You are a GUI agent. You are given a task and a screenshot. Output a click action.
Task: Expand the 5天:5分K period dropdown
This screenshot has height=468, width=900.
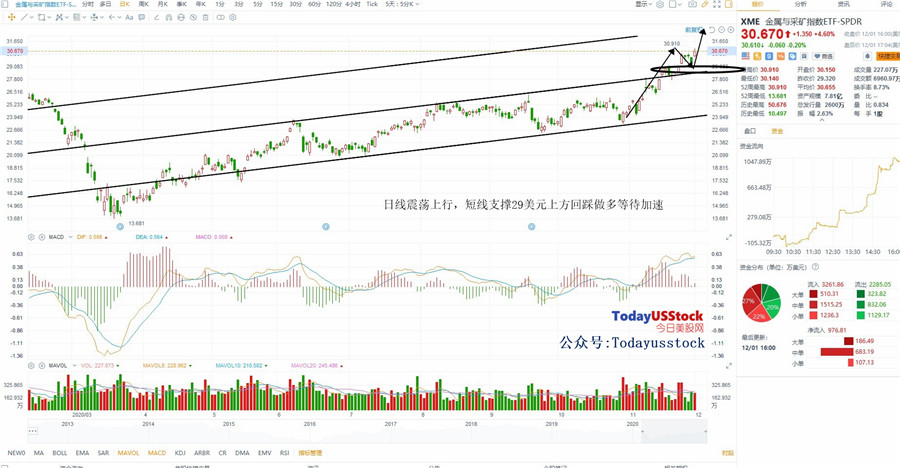402,4
